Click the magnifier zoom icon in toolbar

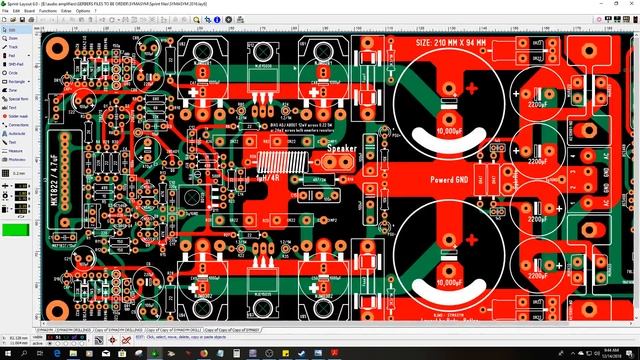197,20
